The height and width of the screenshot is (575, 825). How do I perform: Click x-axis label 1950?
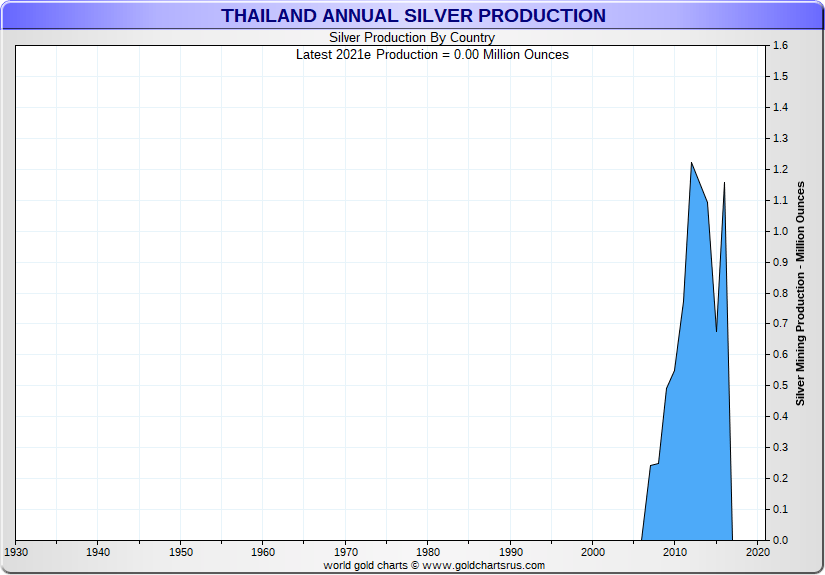pyautogui.click(x=180, y=552)
